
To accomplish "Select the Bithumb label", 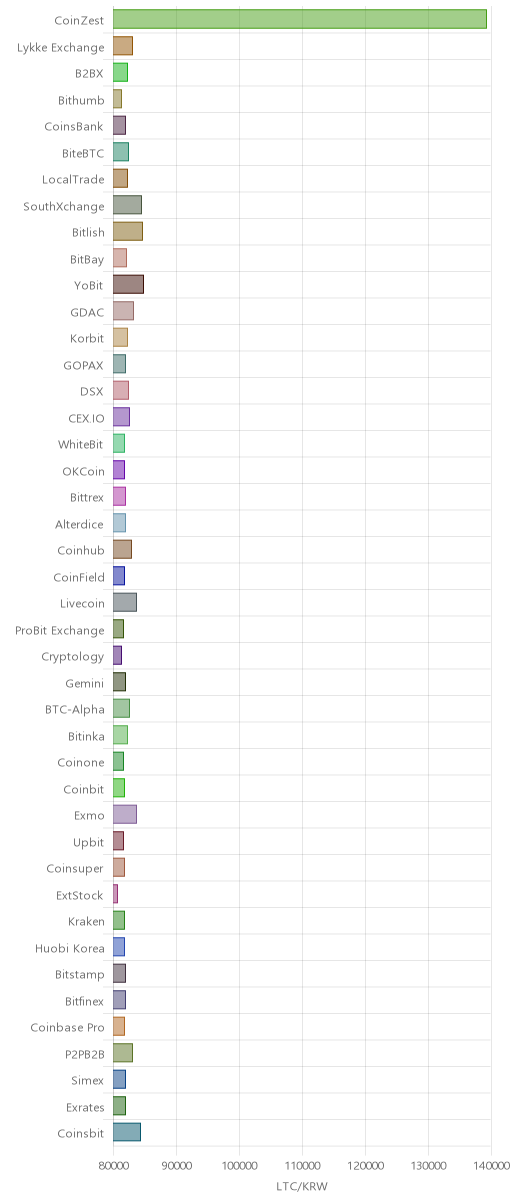I will [80, 99].
